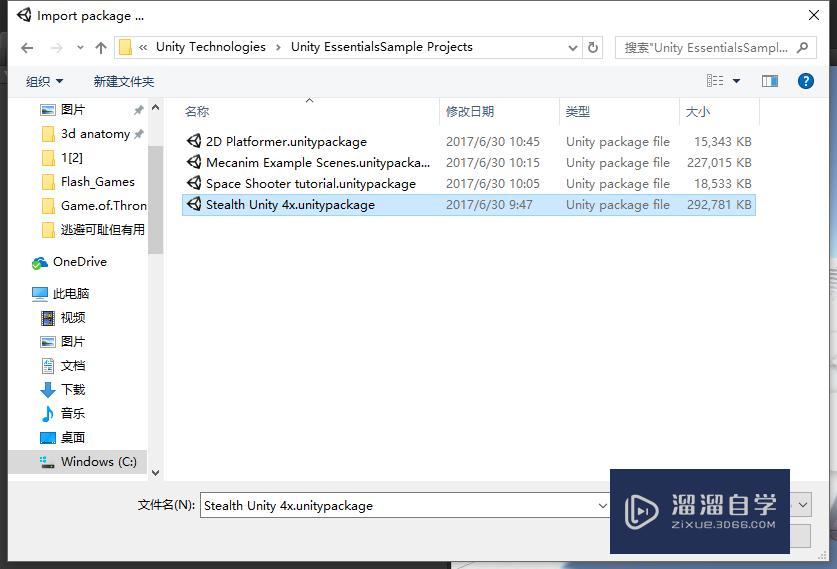
Task: Select Space Shooter tutorial.unitypackage file
Action: pyautogui.click(x=469, y=184)
